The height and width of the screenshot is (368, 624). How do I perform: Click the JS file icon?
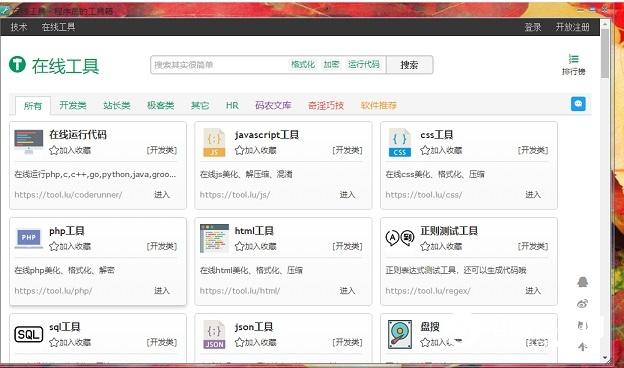214,142
